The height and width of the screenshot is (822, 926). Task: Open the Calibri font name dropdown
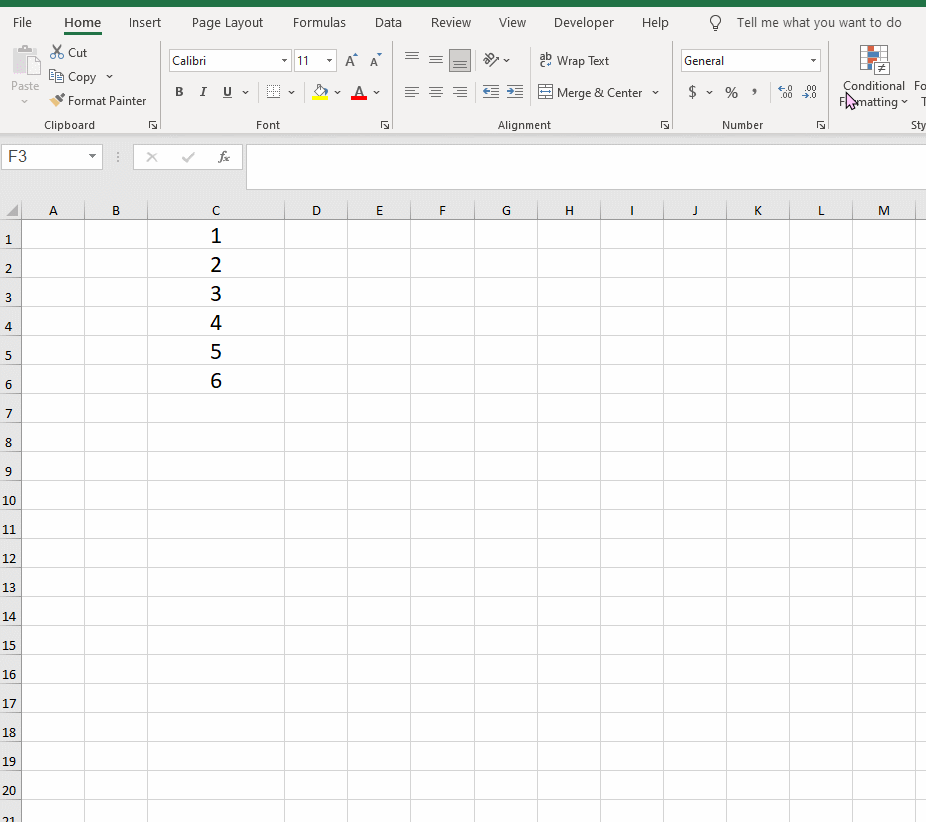284,60
